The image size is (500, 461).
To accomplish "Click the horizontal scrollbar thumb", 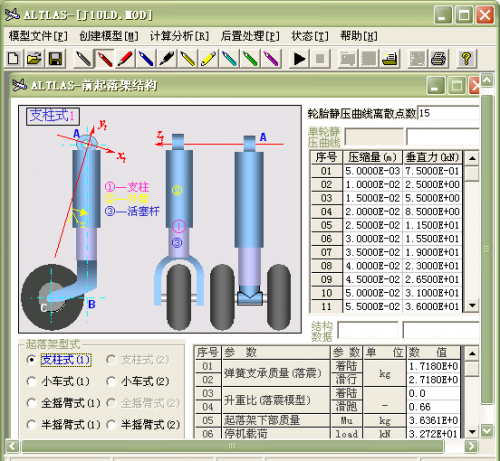I will coord(232,446).
